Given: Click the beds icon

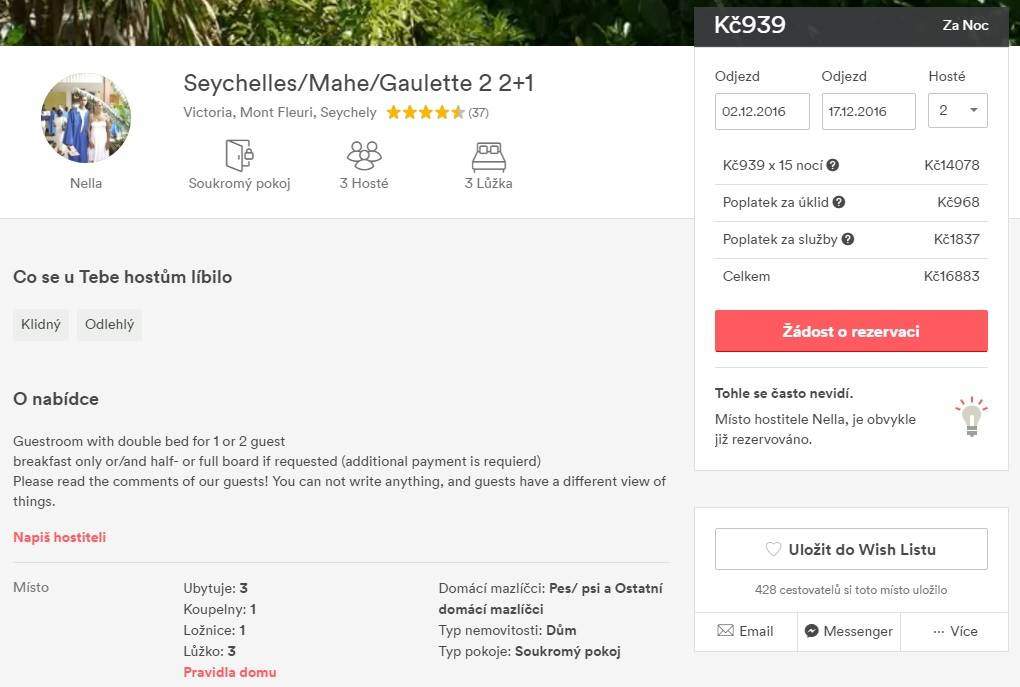Looking at the screenshot, I should point(488,157).
